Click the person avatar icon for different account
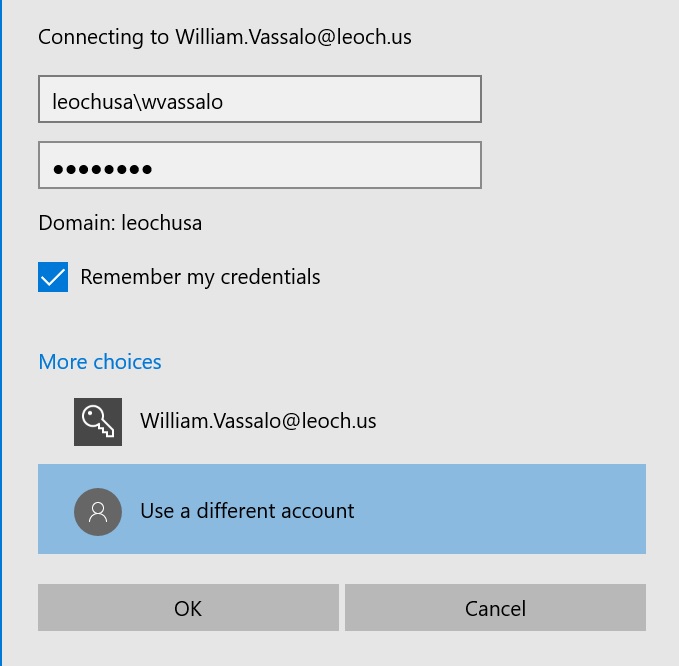Screen dimensions: 679x666 coord(98,512)
